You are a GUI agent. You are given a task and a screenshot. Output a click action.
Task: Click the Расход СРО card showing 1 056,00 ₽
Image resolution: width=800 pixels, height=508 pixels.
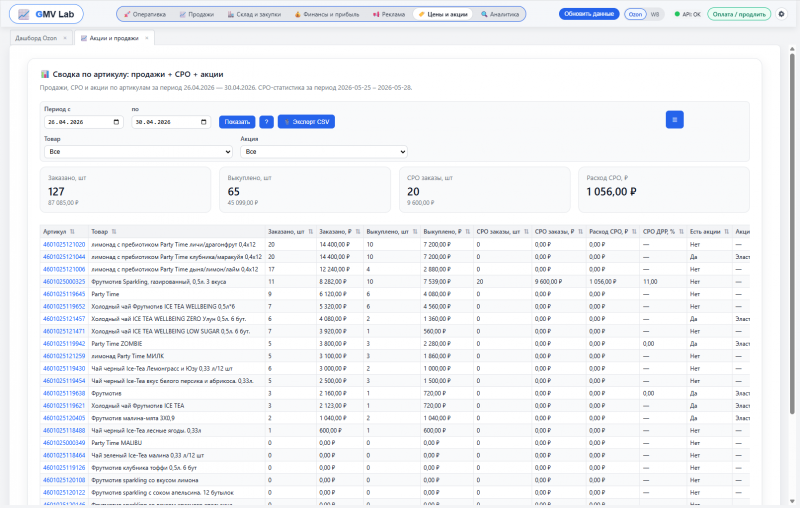coord(664,190)
